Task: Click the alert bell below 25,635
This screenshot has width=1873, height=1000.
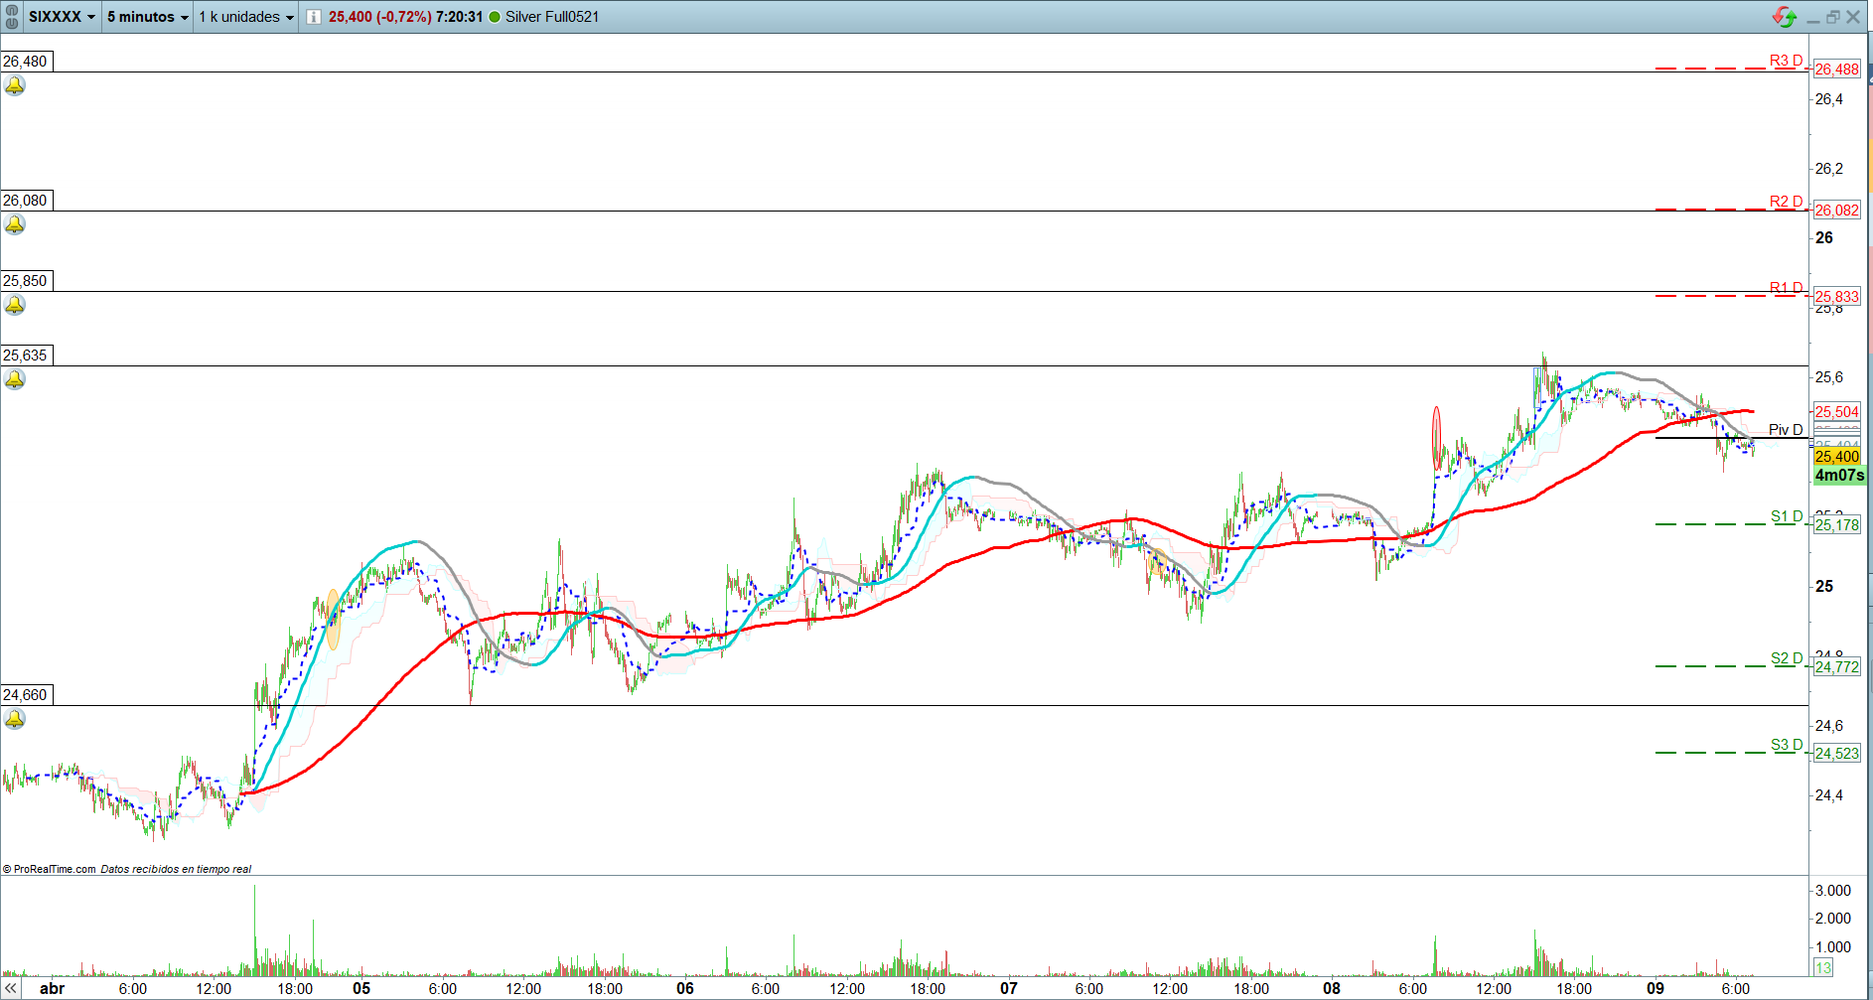Action: pos(15,379)
